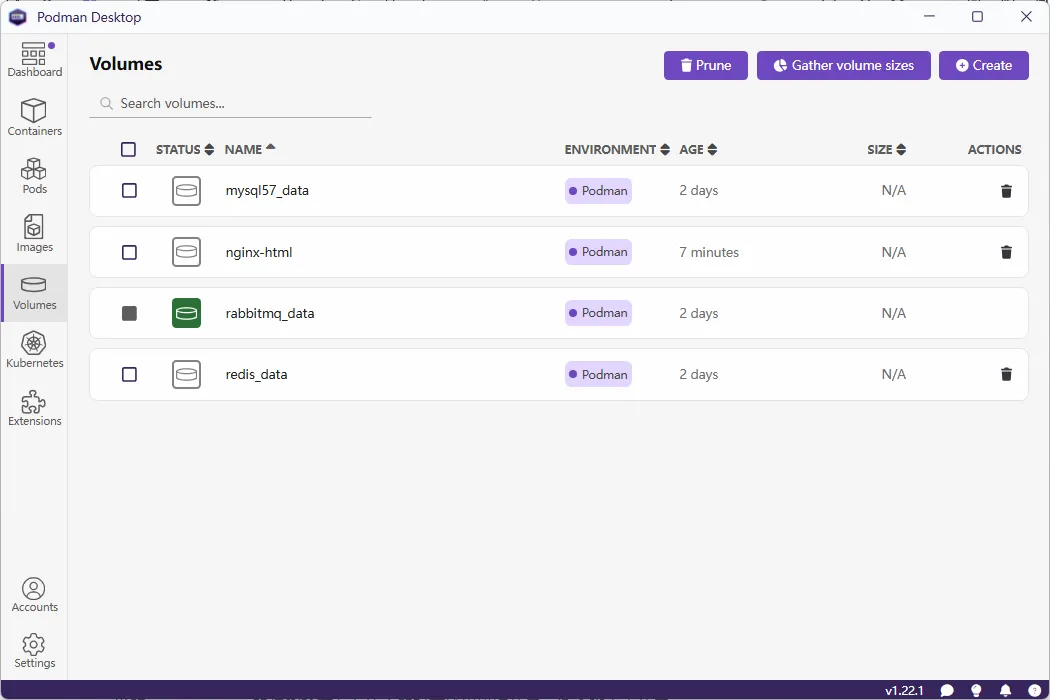This screenshot has height=700, width=1050.
Task: Select the mysql57_data volume checkbox
Action: coord(129,190)
